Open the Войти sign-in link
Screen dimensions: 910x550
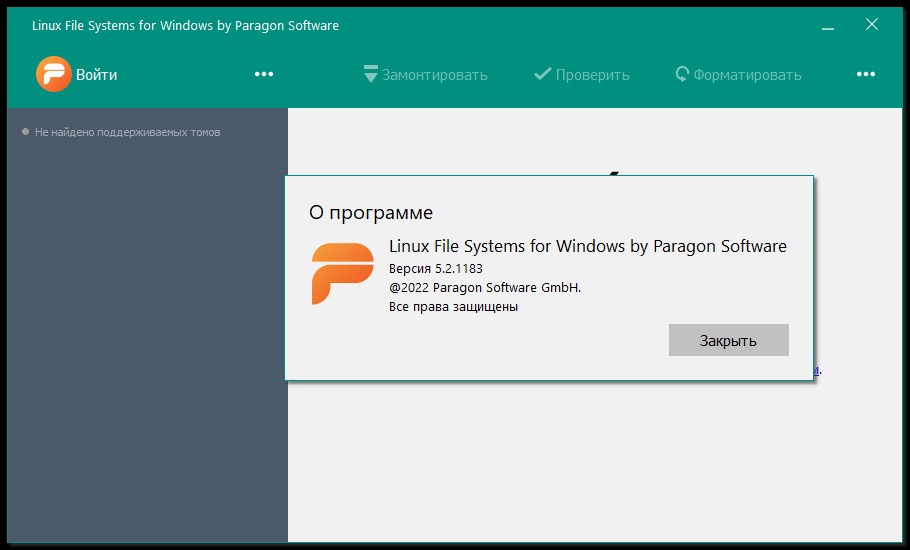96,75
